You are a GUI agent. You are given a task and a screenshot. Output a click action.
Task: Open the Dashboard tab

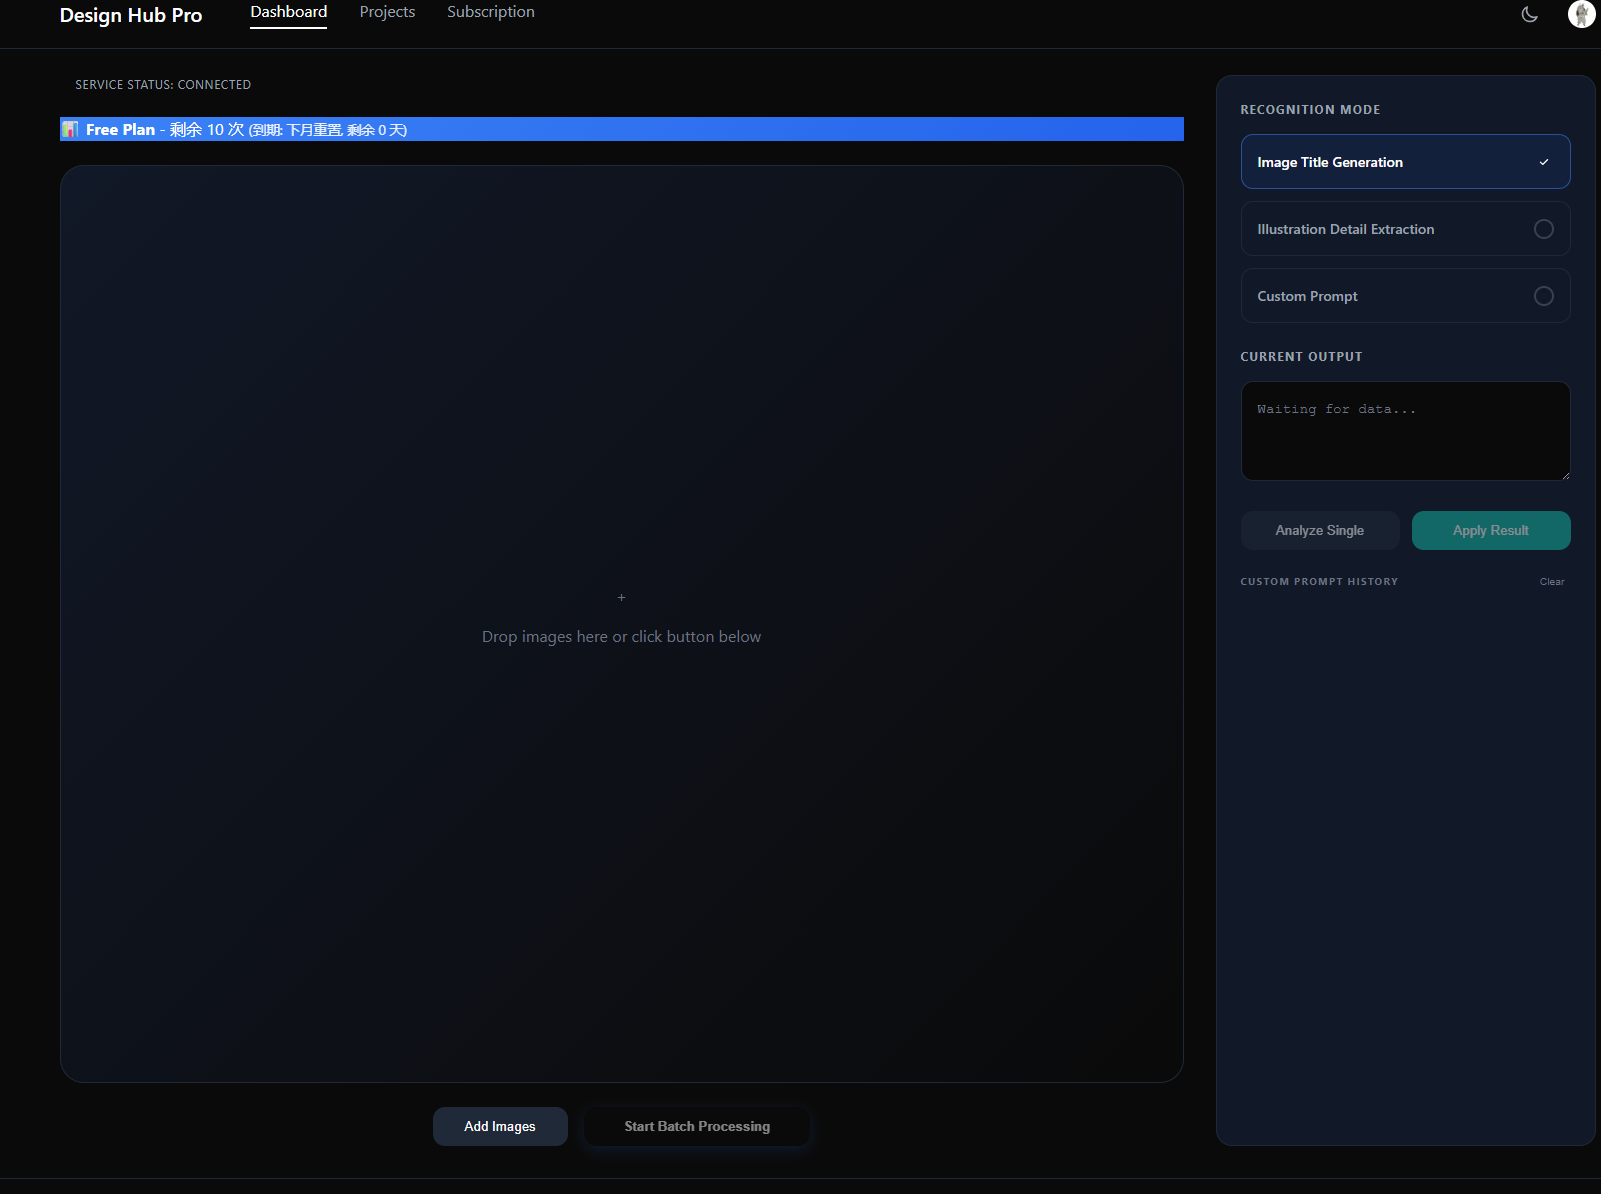click(x=288, y=12)
